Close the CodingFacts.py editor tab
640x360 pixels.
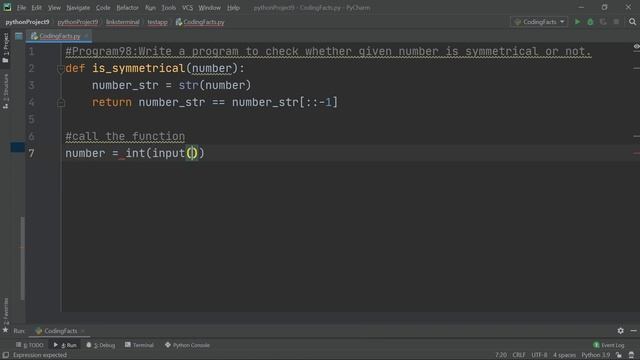click(86, 36)
